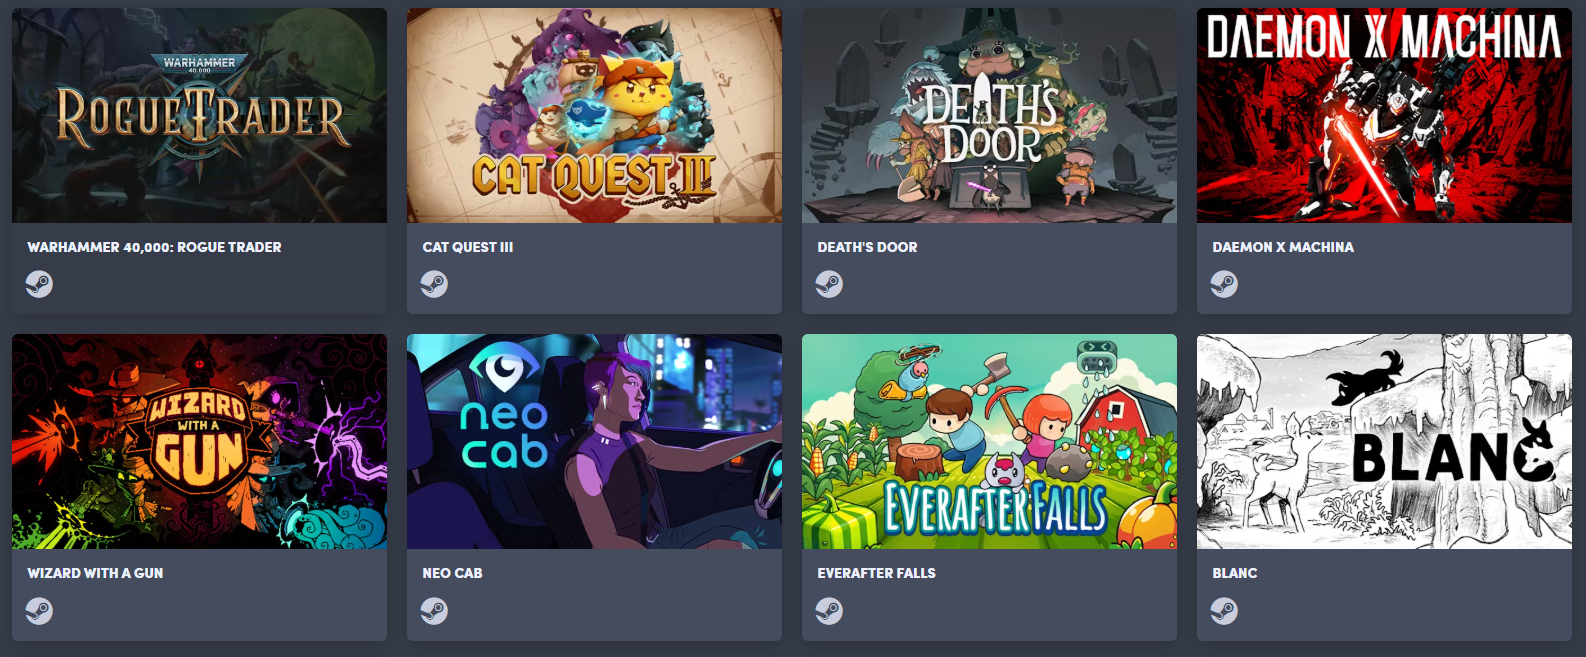Click the WARHAMMER 40,000: ROGUE TRADER title
The image size is (1586, 657).
[154, 247]
